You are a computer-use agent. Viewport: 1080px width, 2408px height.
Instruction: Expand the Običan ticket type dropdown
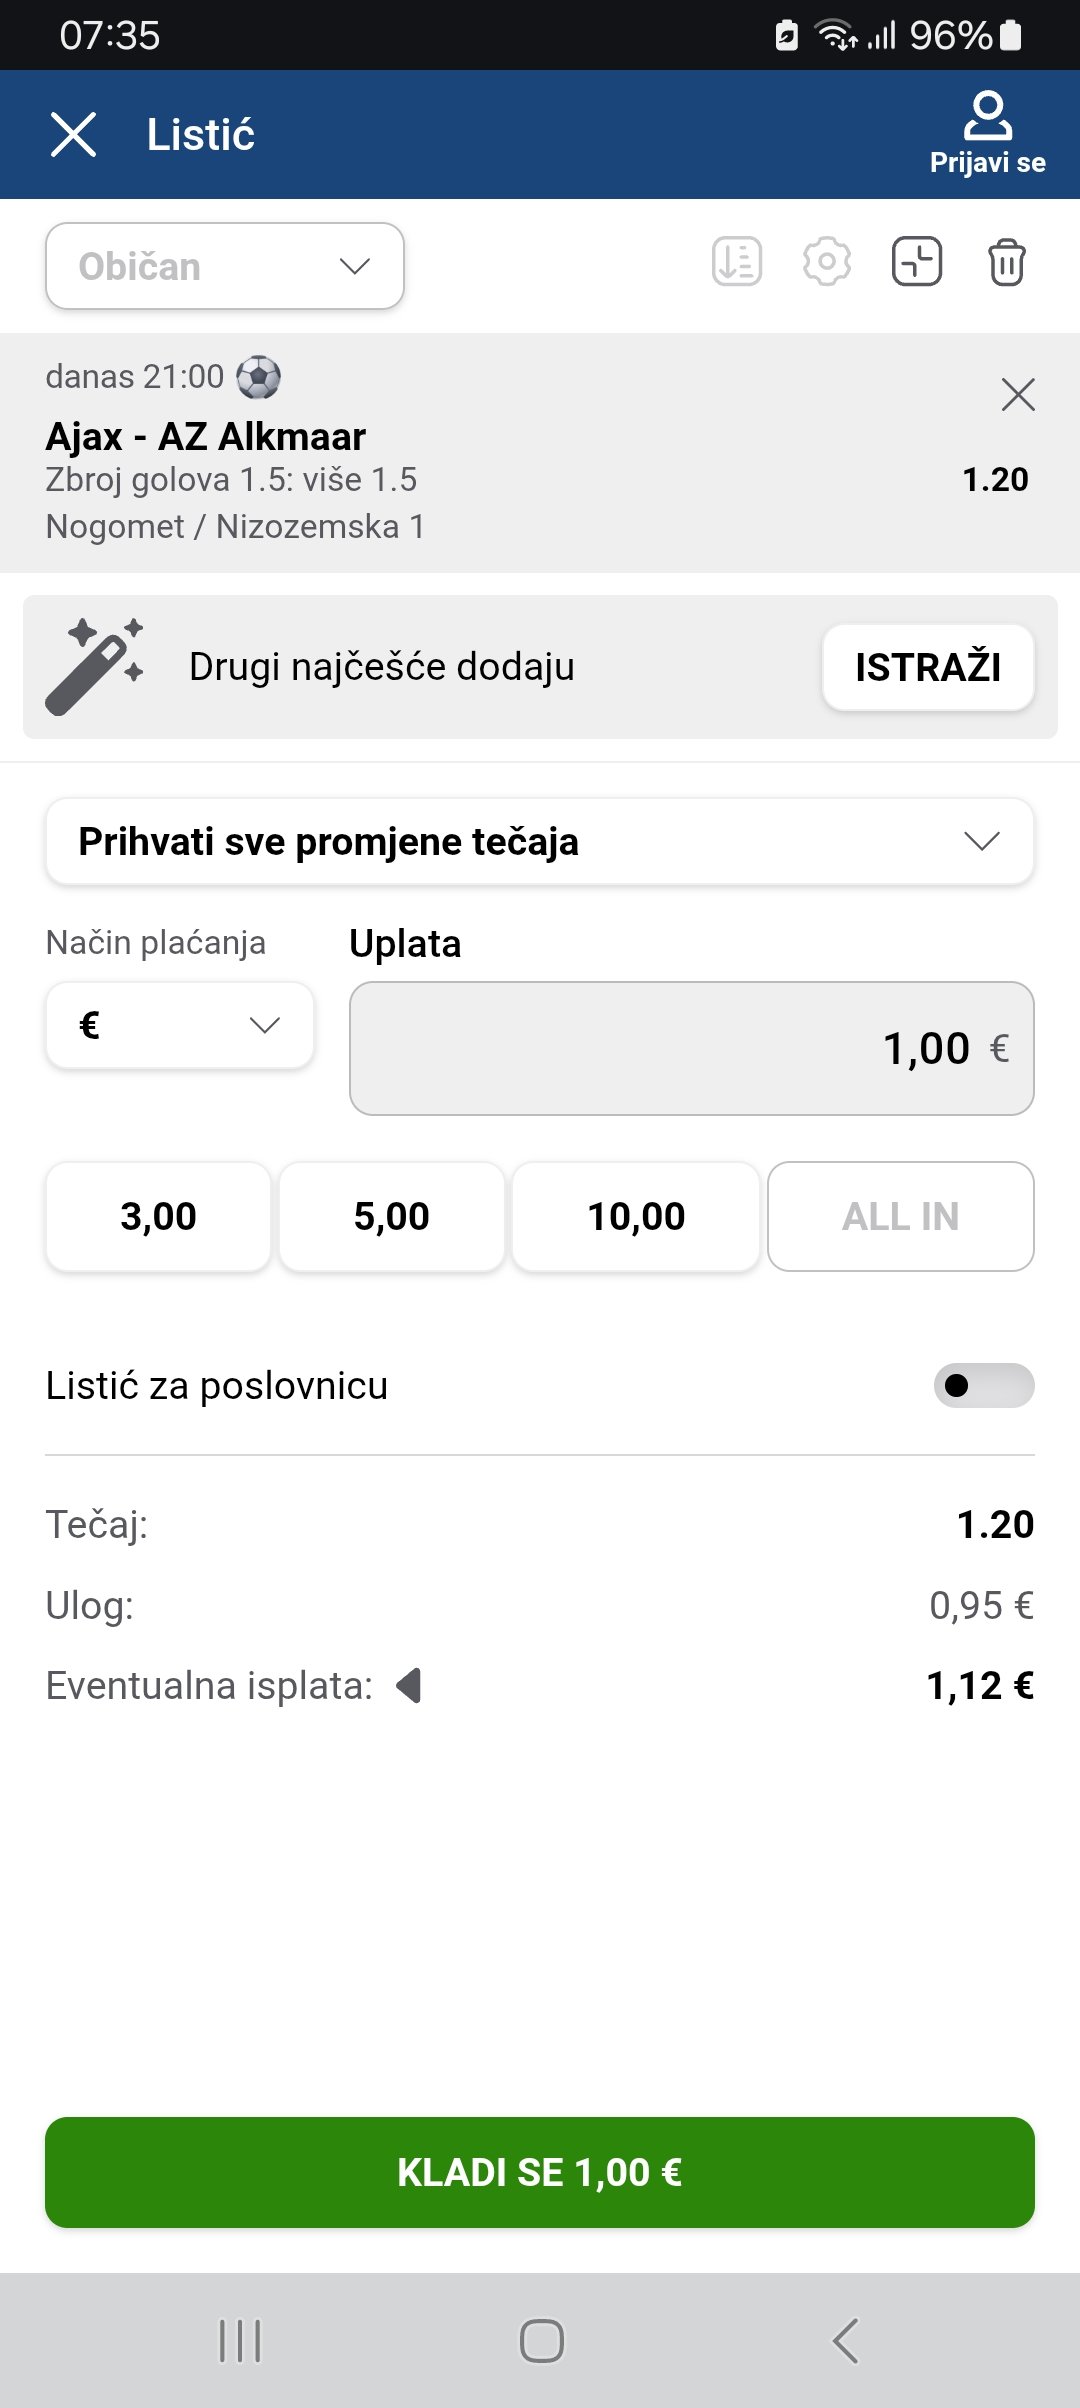tap(225, 266)
